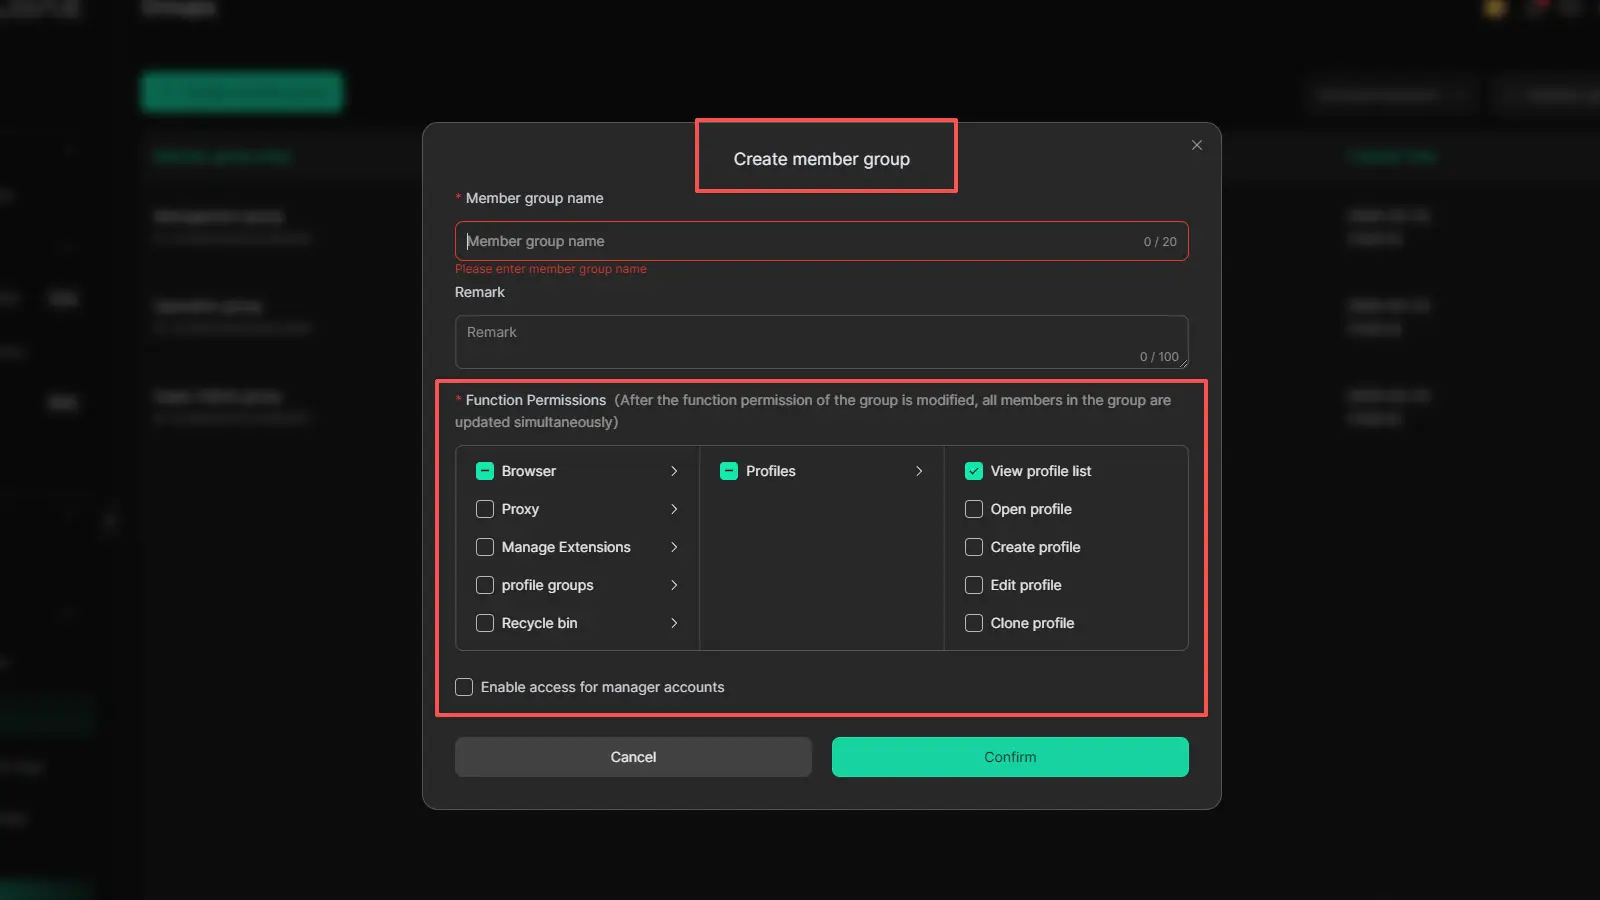Click the green Confirm button

coord(1010,757)
